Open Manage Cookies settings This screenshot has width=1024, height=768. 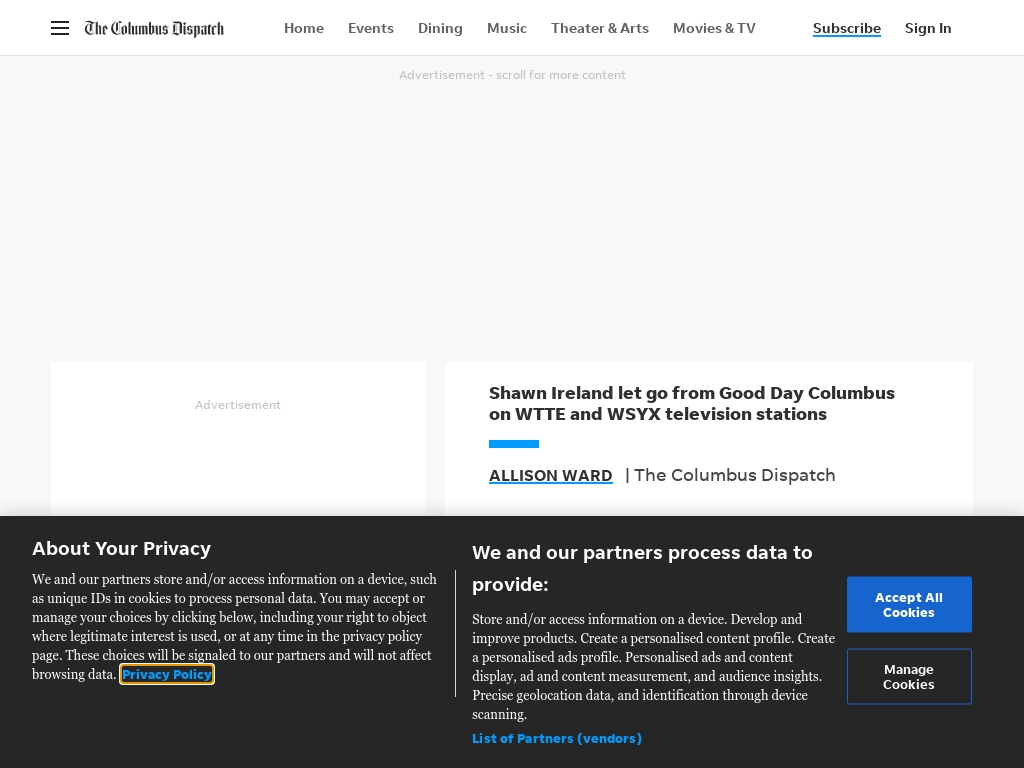pyautogui.click(x=909, y=677)
